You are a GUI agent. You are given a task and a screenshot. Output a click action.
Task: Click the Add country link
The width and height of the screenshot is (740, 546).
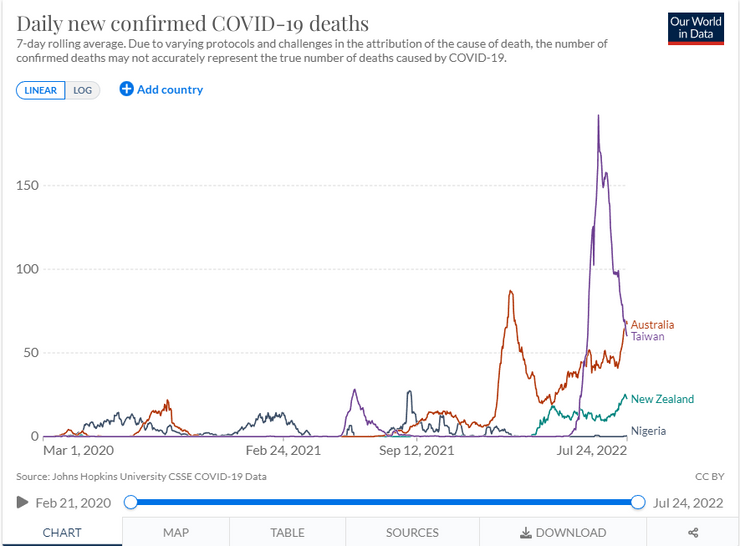click(170, 89)
